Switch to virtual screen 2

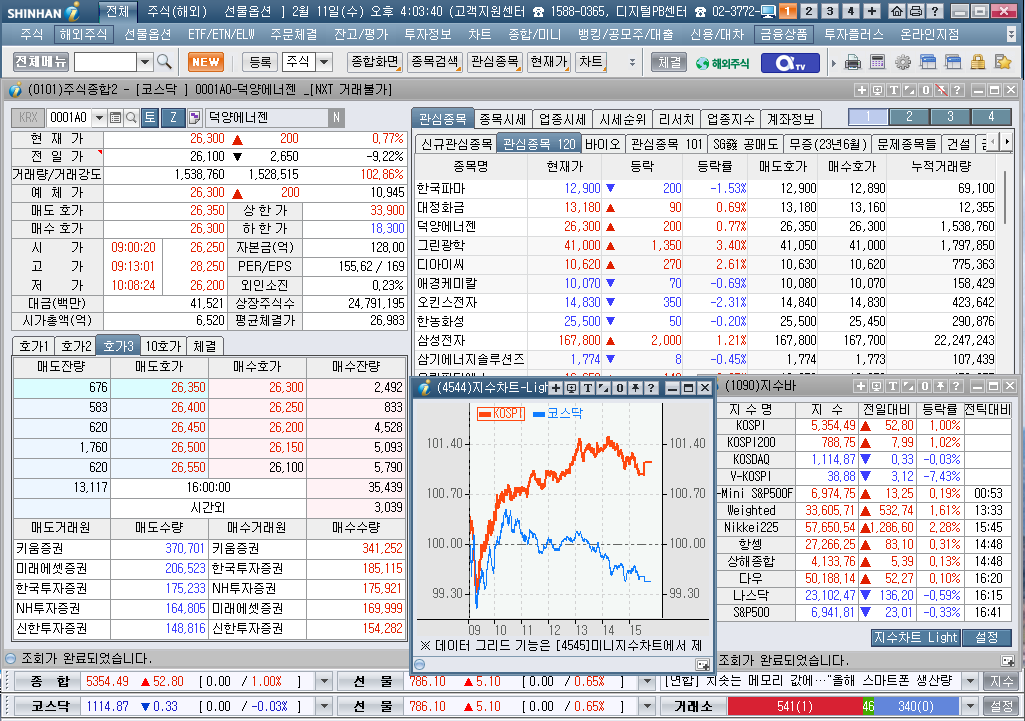tap(808, 11)
